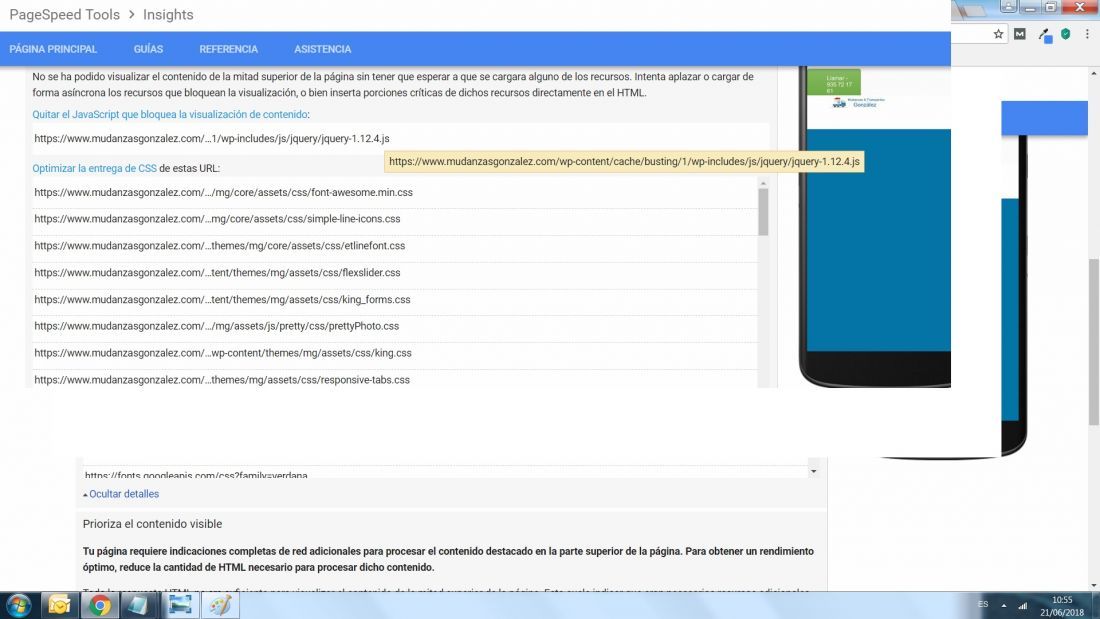Switch to Chrome in the taskbar
The height and width of the screenshot is (619, 1100).
click(100, 605)
